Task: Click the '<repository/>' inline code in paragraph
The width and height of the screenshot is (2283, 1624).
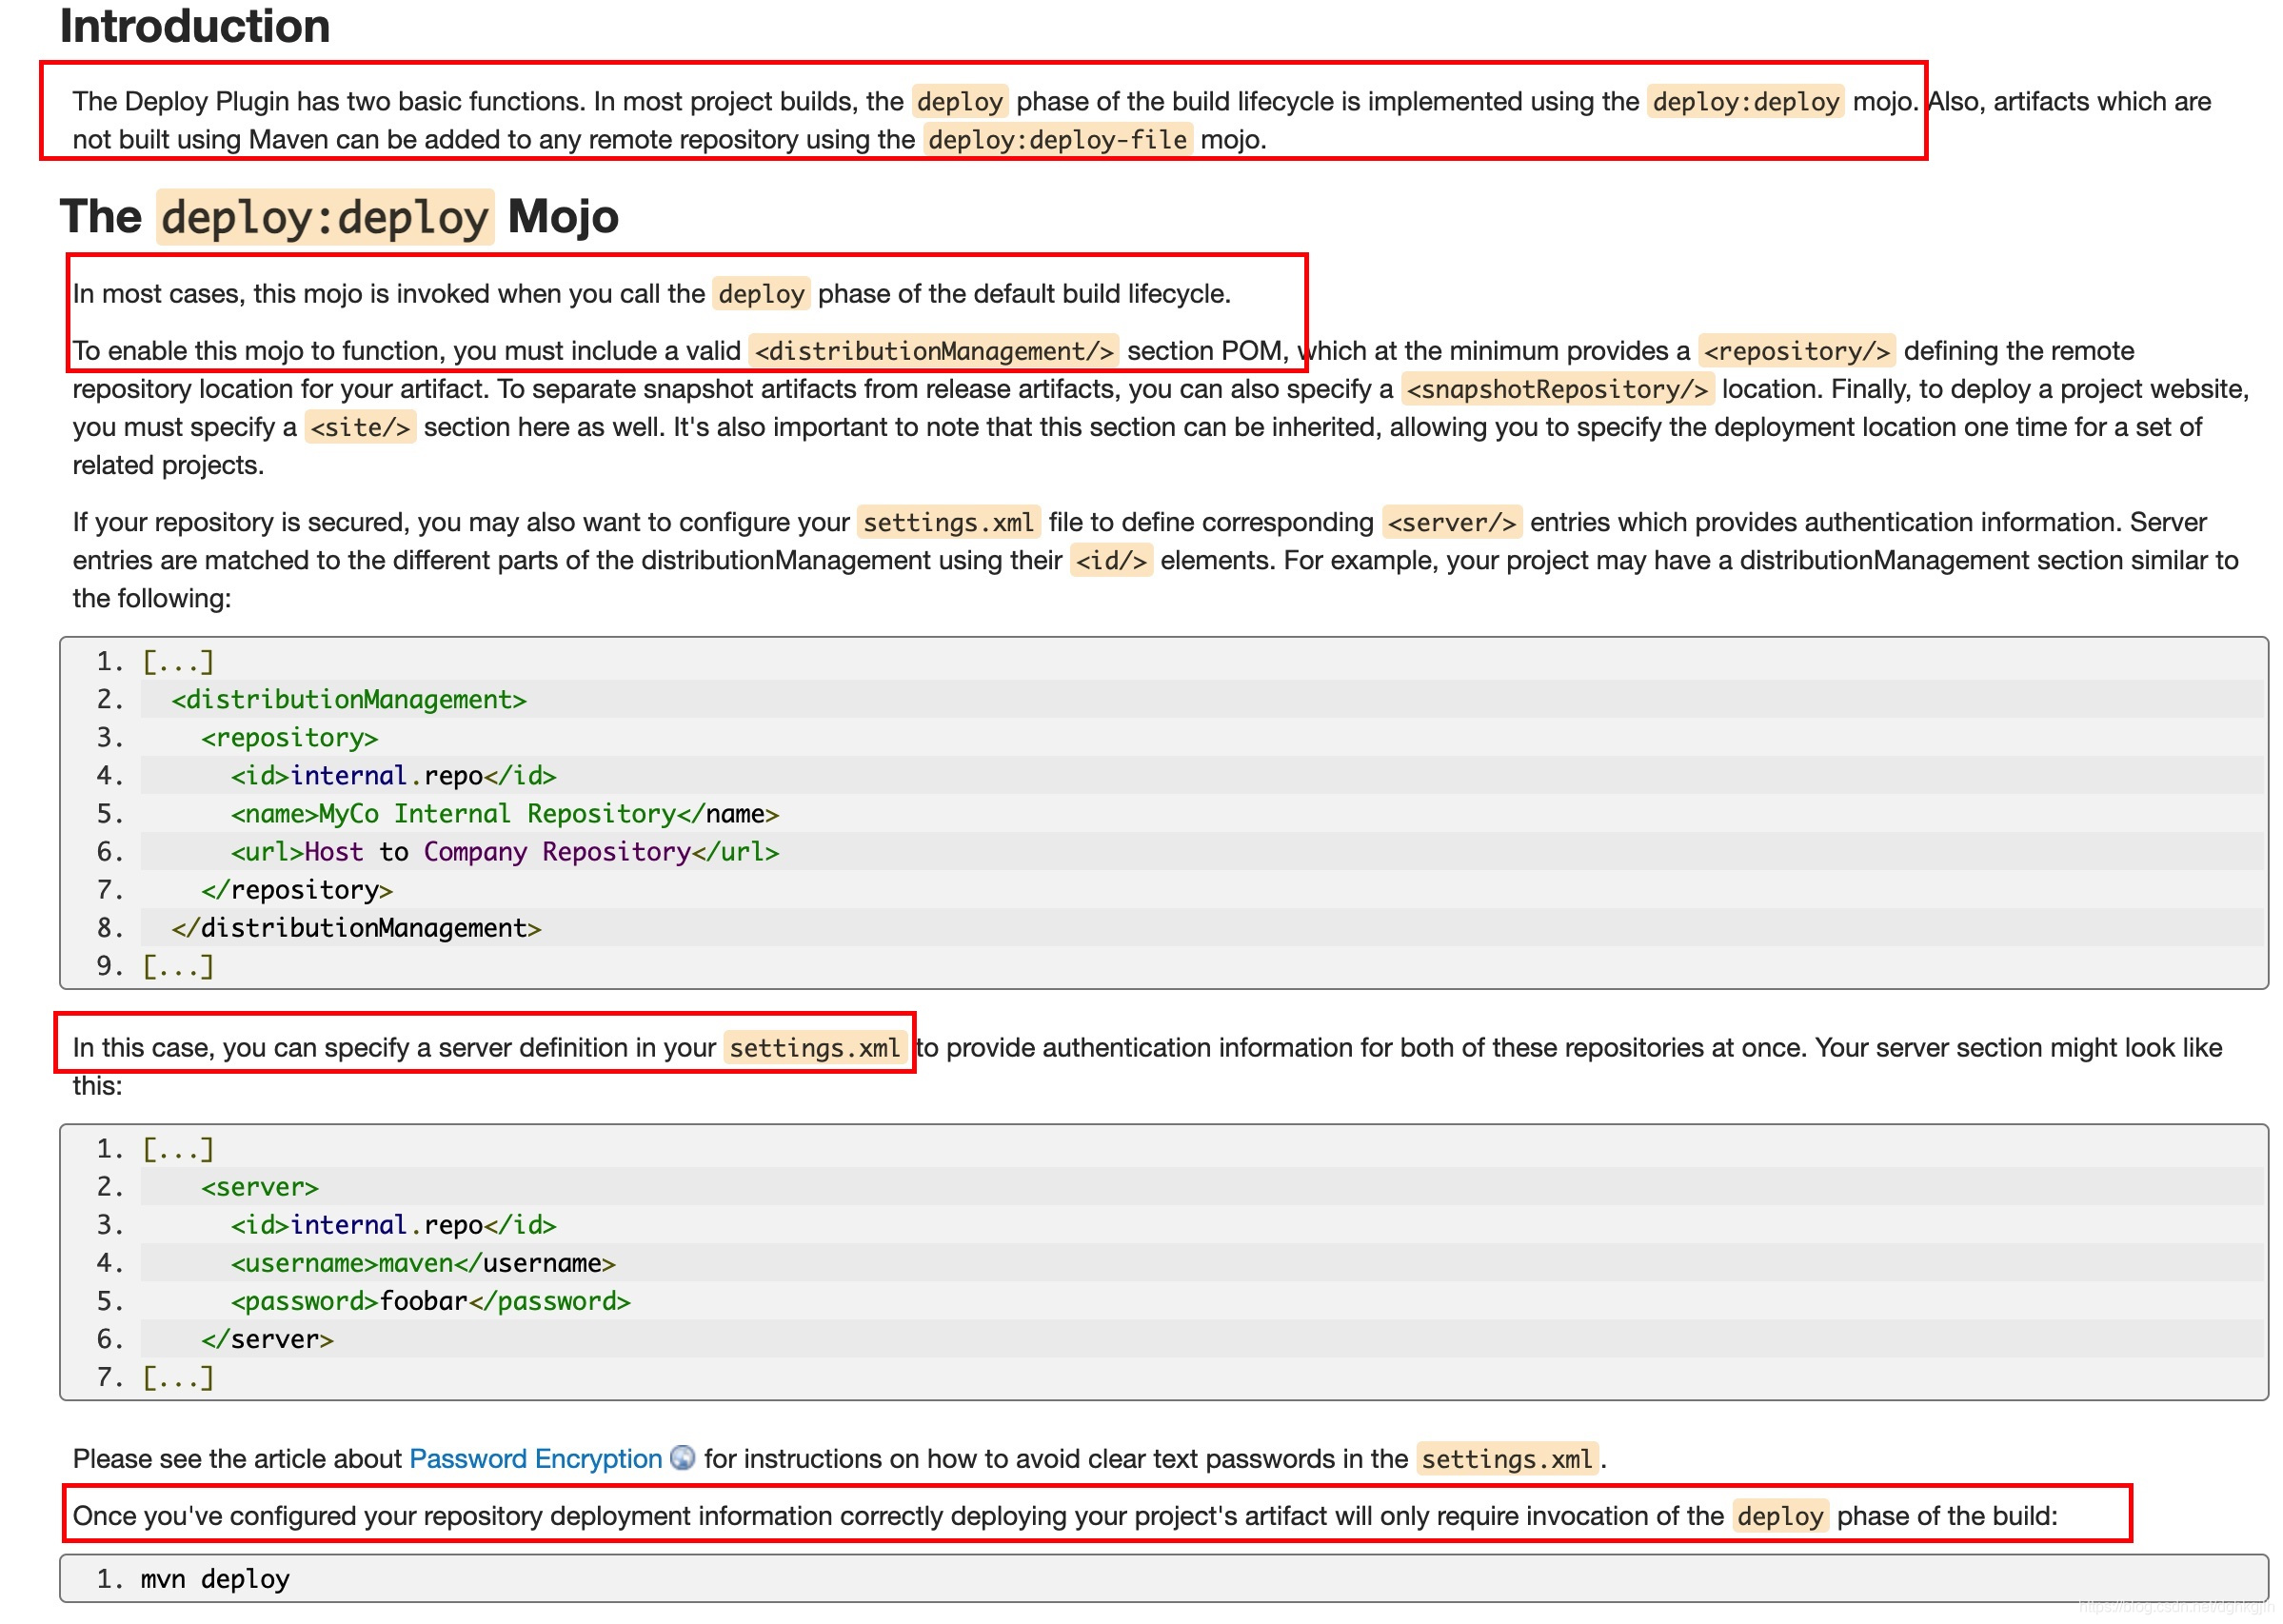Action: [x=1796, y=351]
